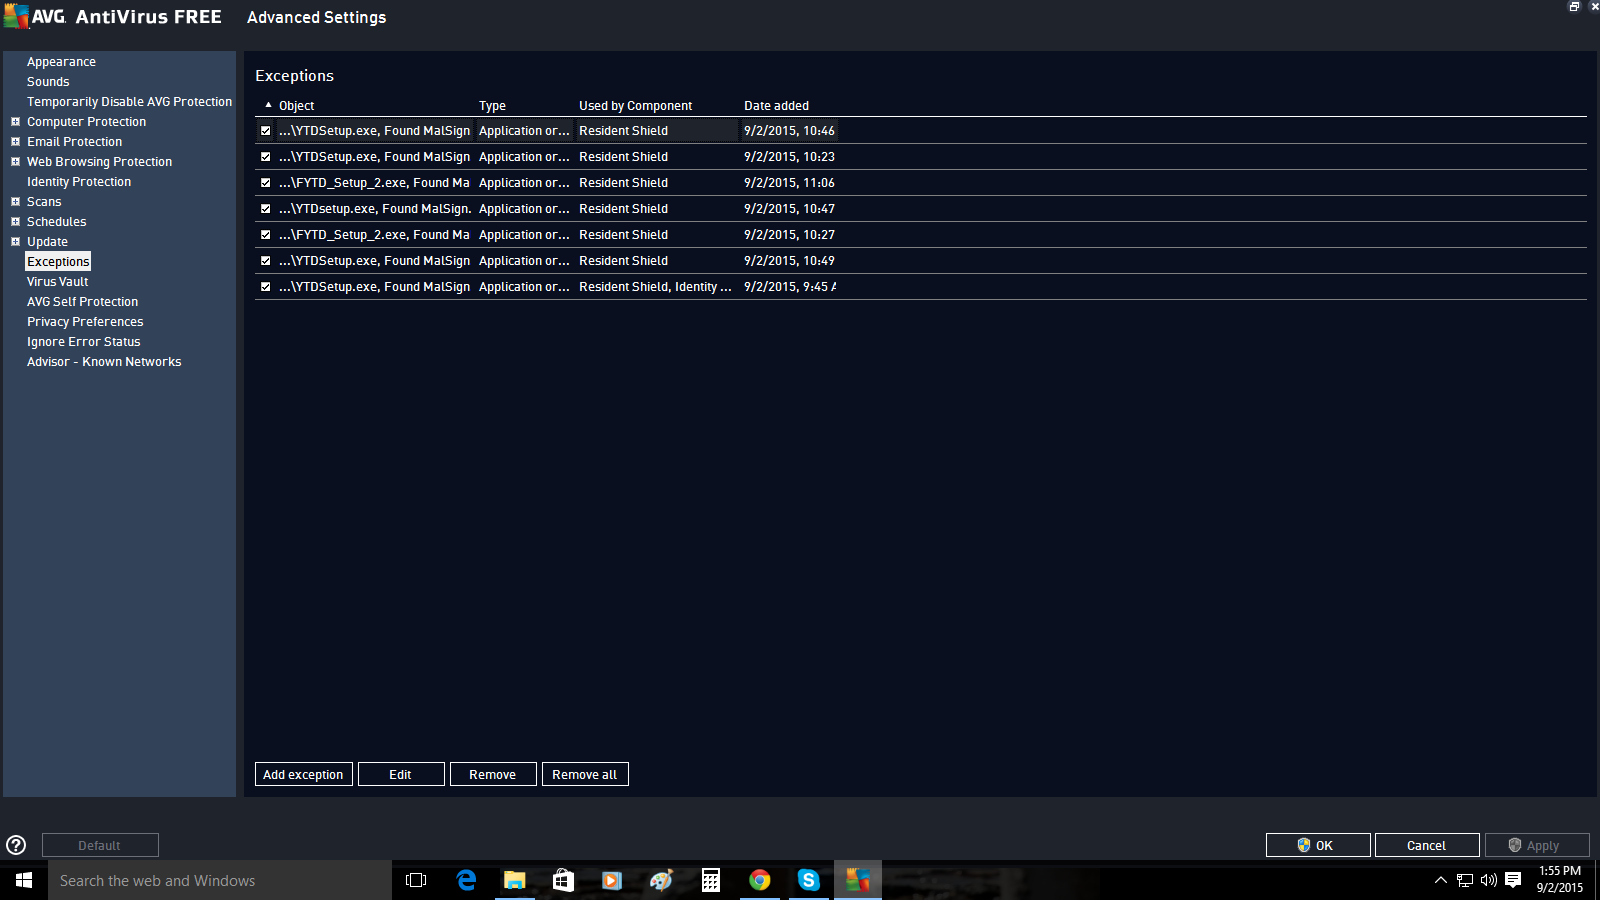Click the Default button

[100, 845]
